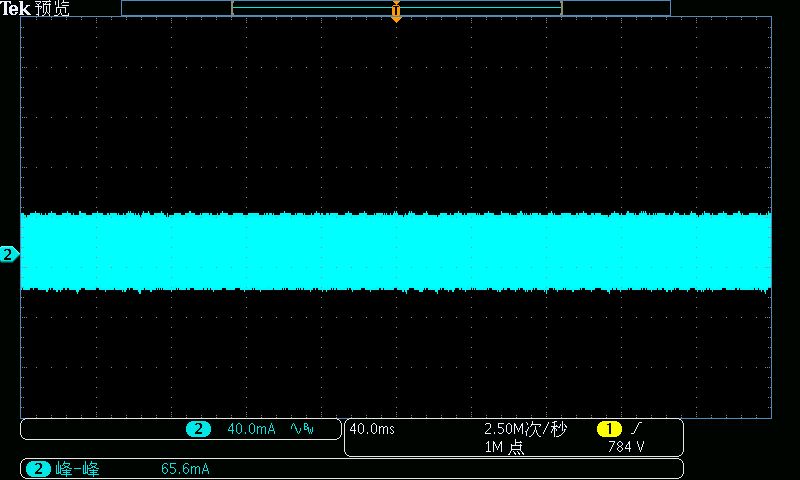800x480 pixels.
Task: Click the 784 V trigger level value
Action: [x=626, y=448]
